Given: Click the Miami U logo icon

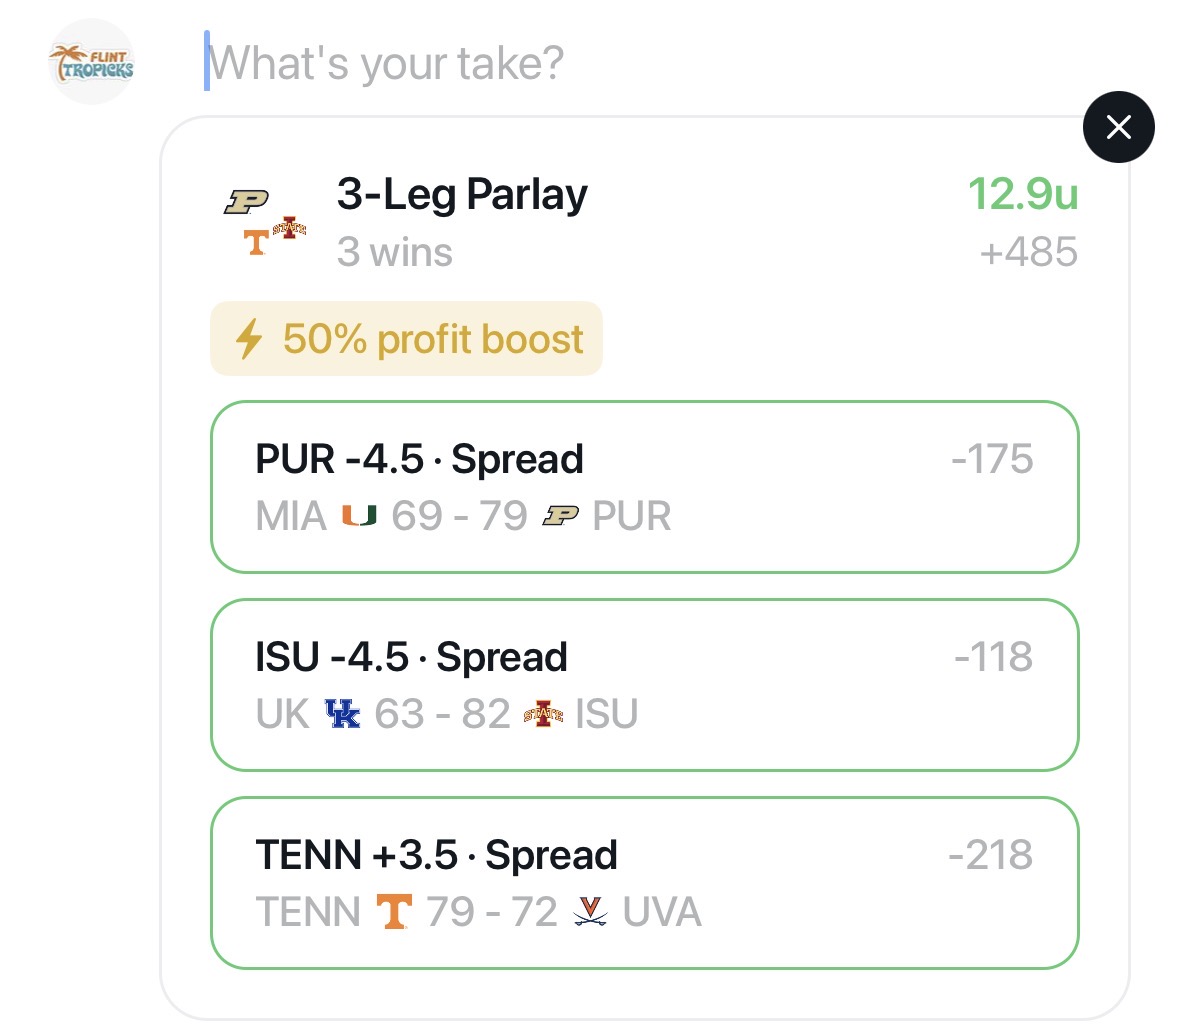Looking at the screenshot, I should click(x=359, y=516).
